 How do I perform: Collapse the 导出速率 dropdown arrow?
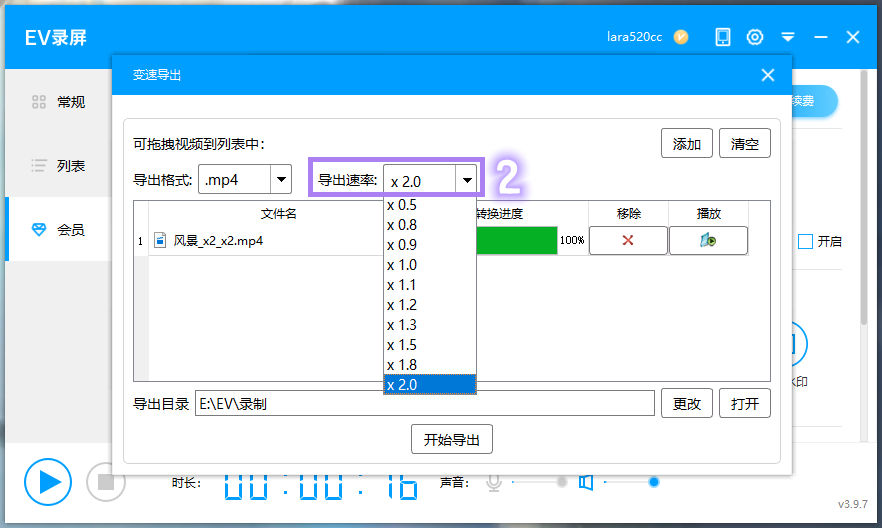pos(467,180)
